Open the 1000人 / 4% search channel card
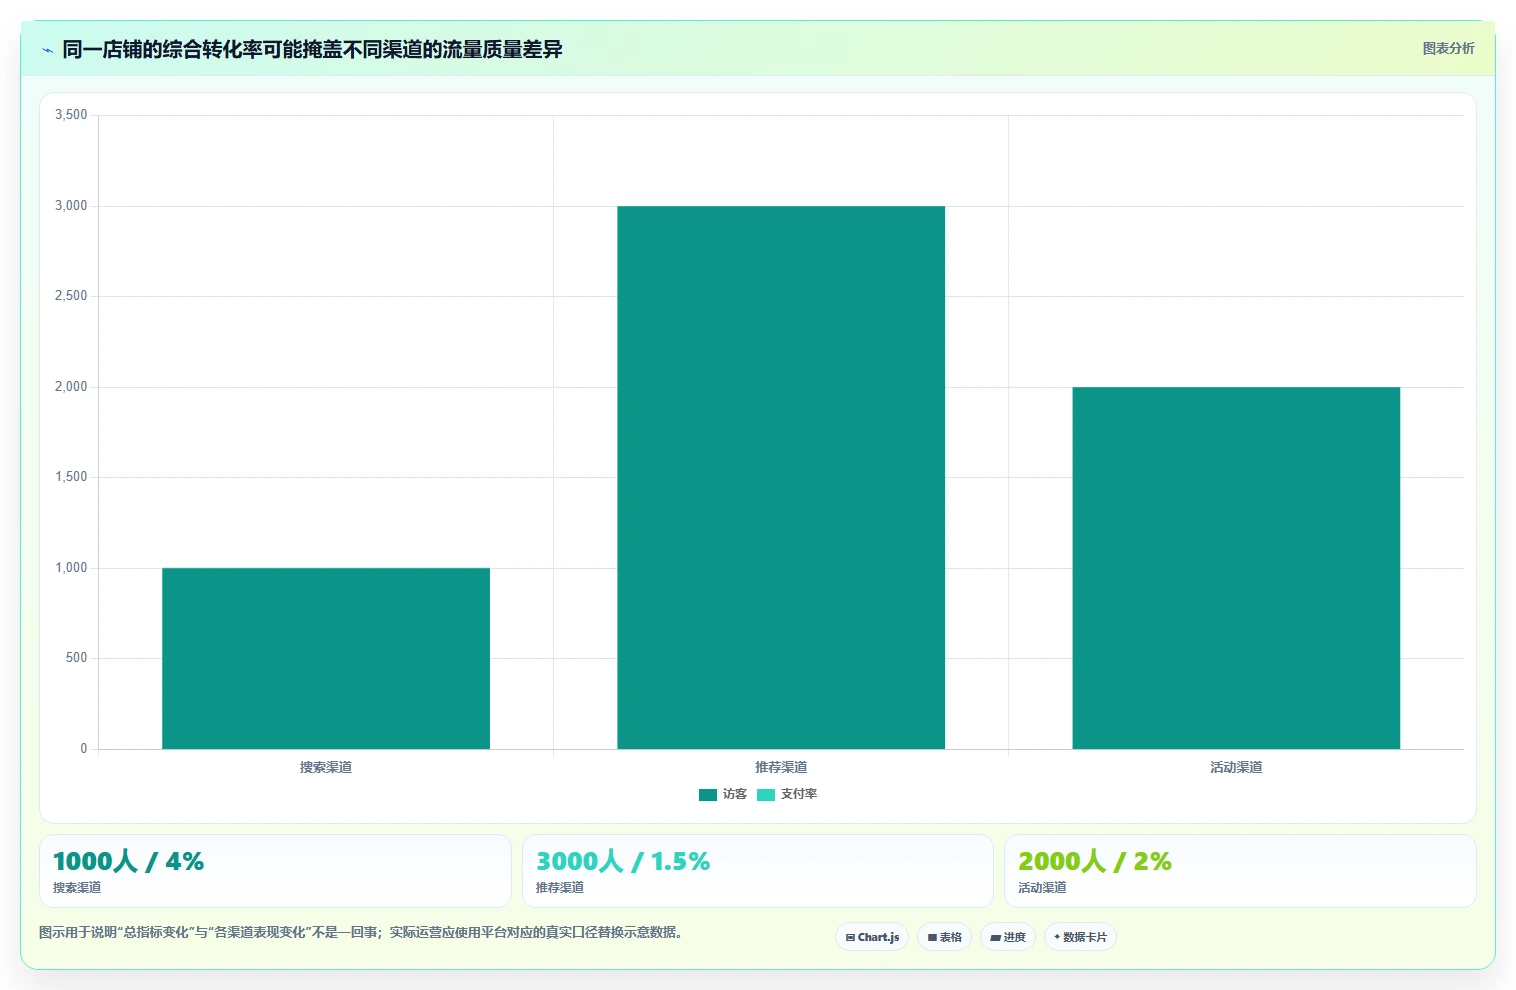The height and width of the screenshot is (990, 1516). (275, 871)
